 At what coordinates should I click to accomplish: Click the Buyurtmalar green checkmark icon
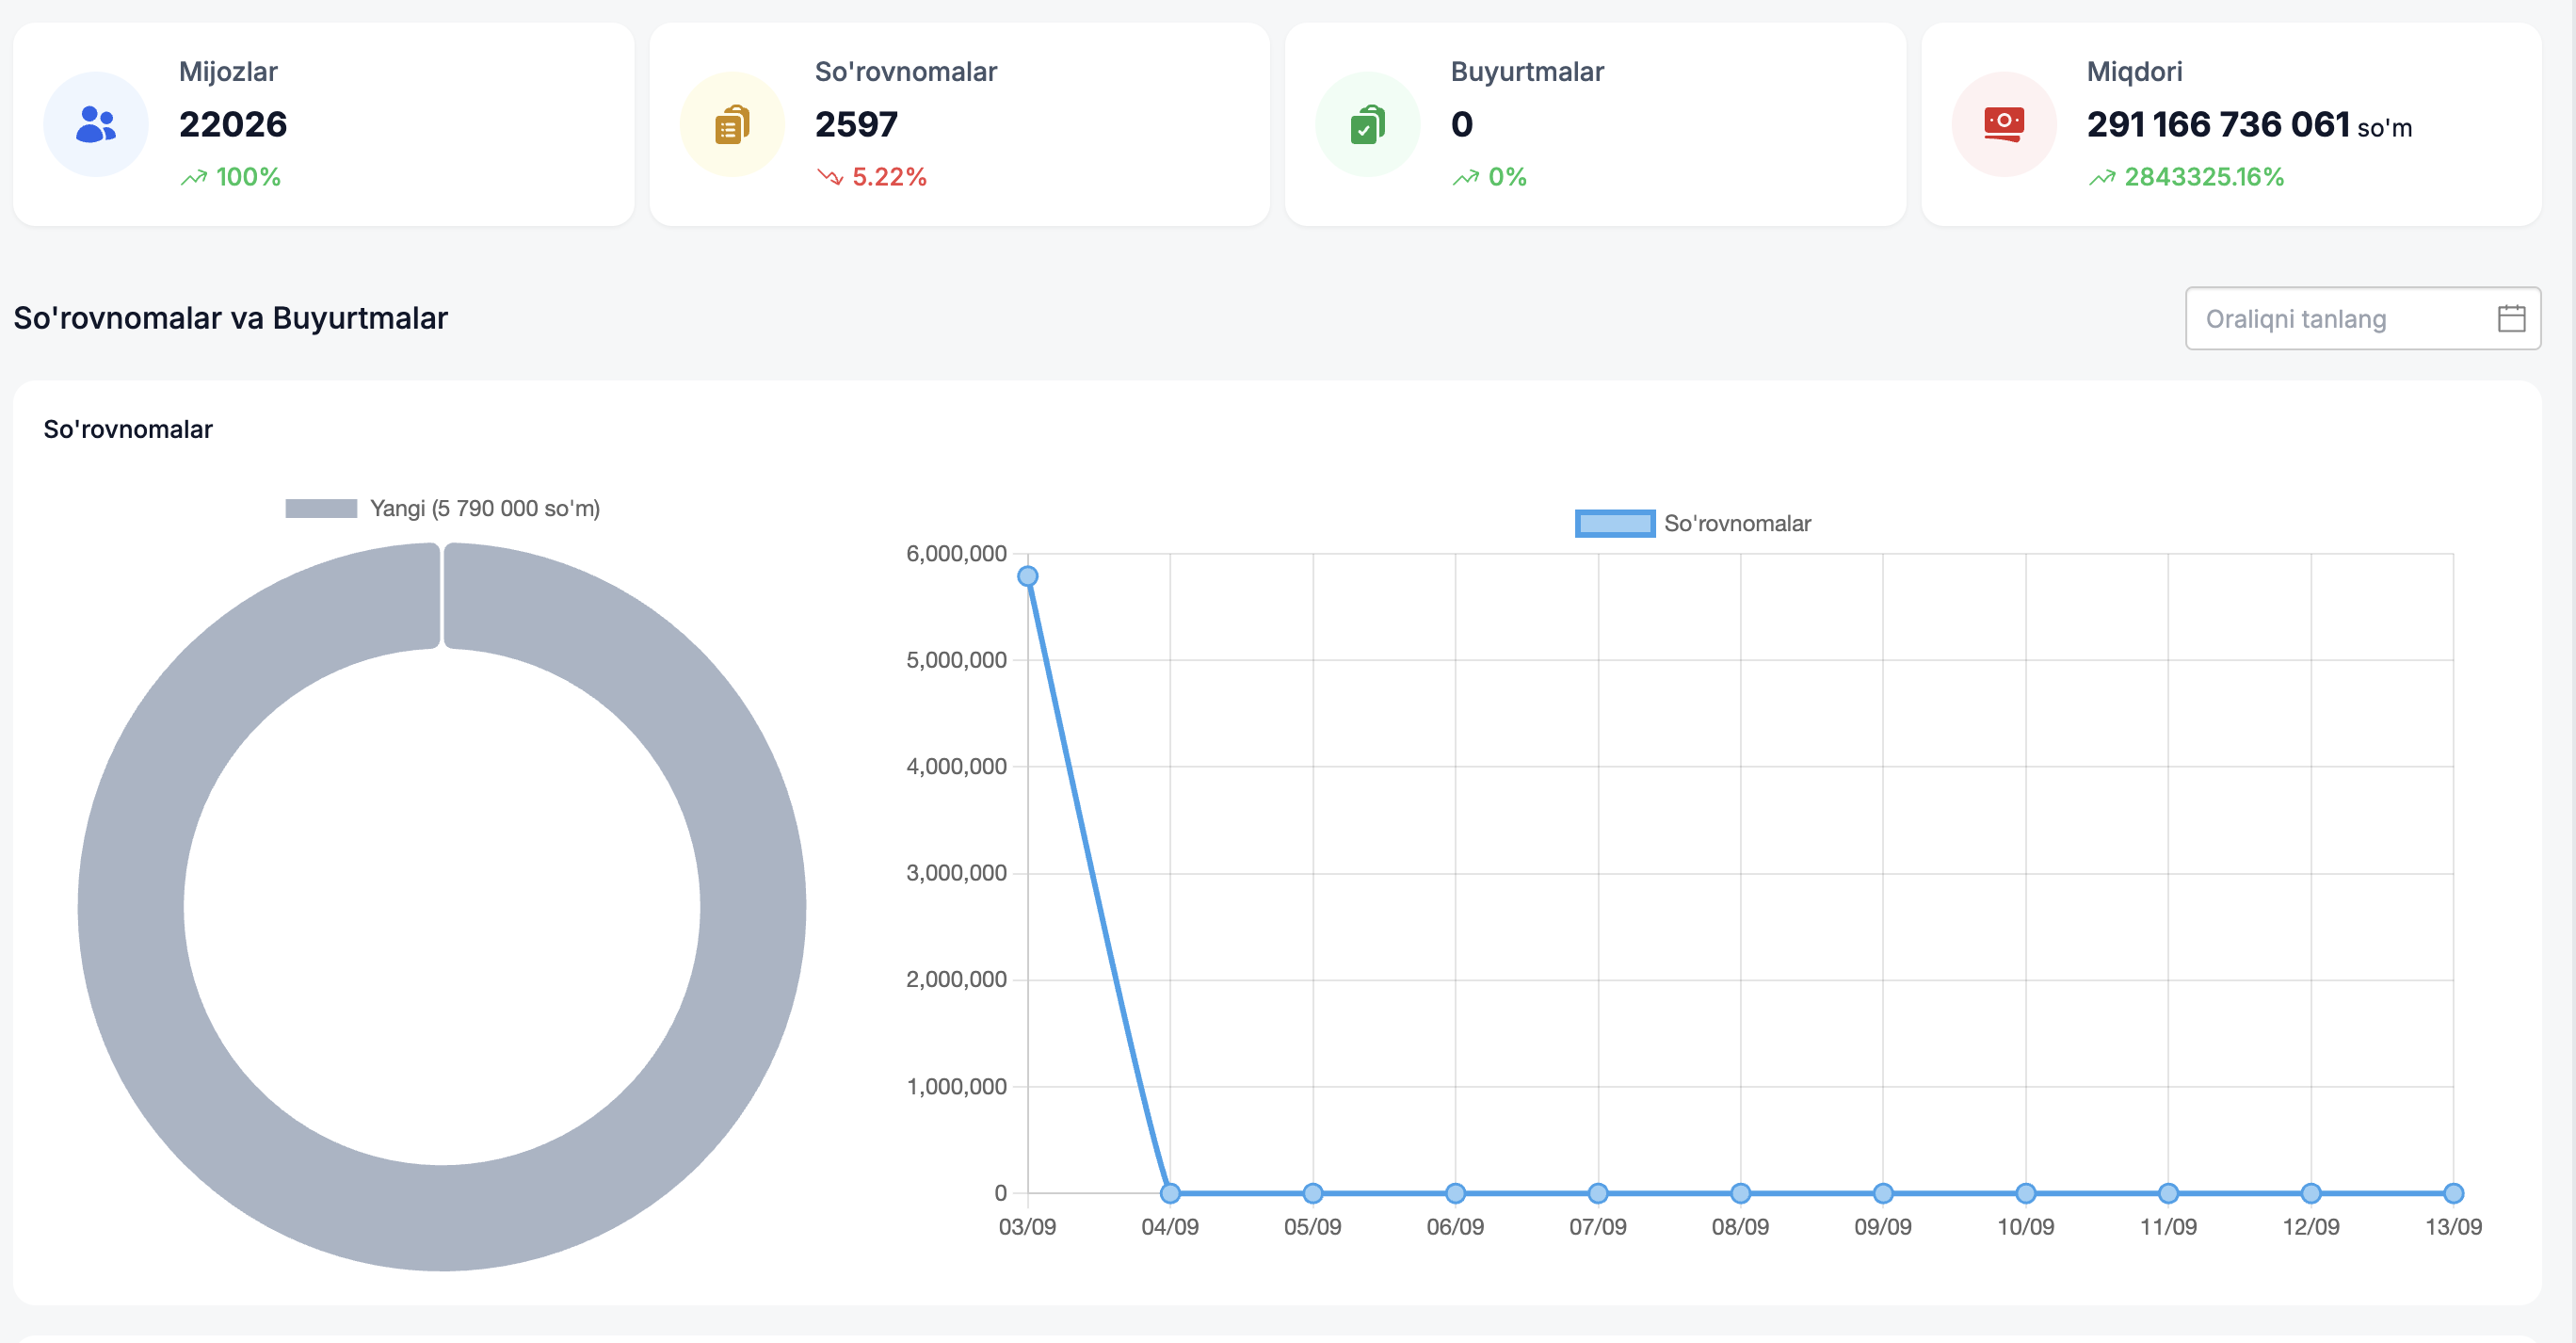1367,125
